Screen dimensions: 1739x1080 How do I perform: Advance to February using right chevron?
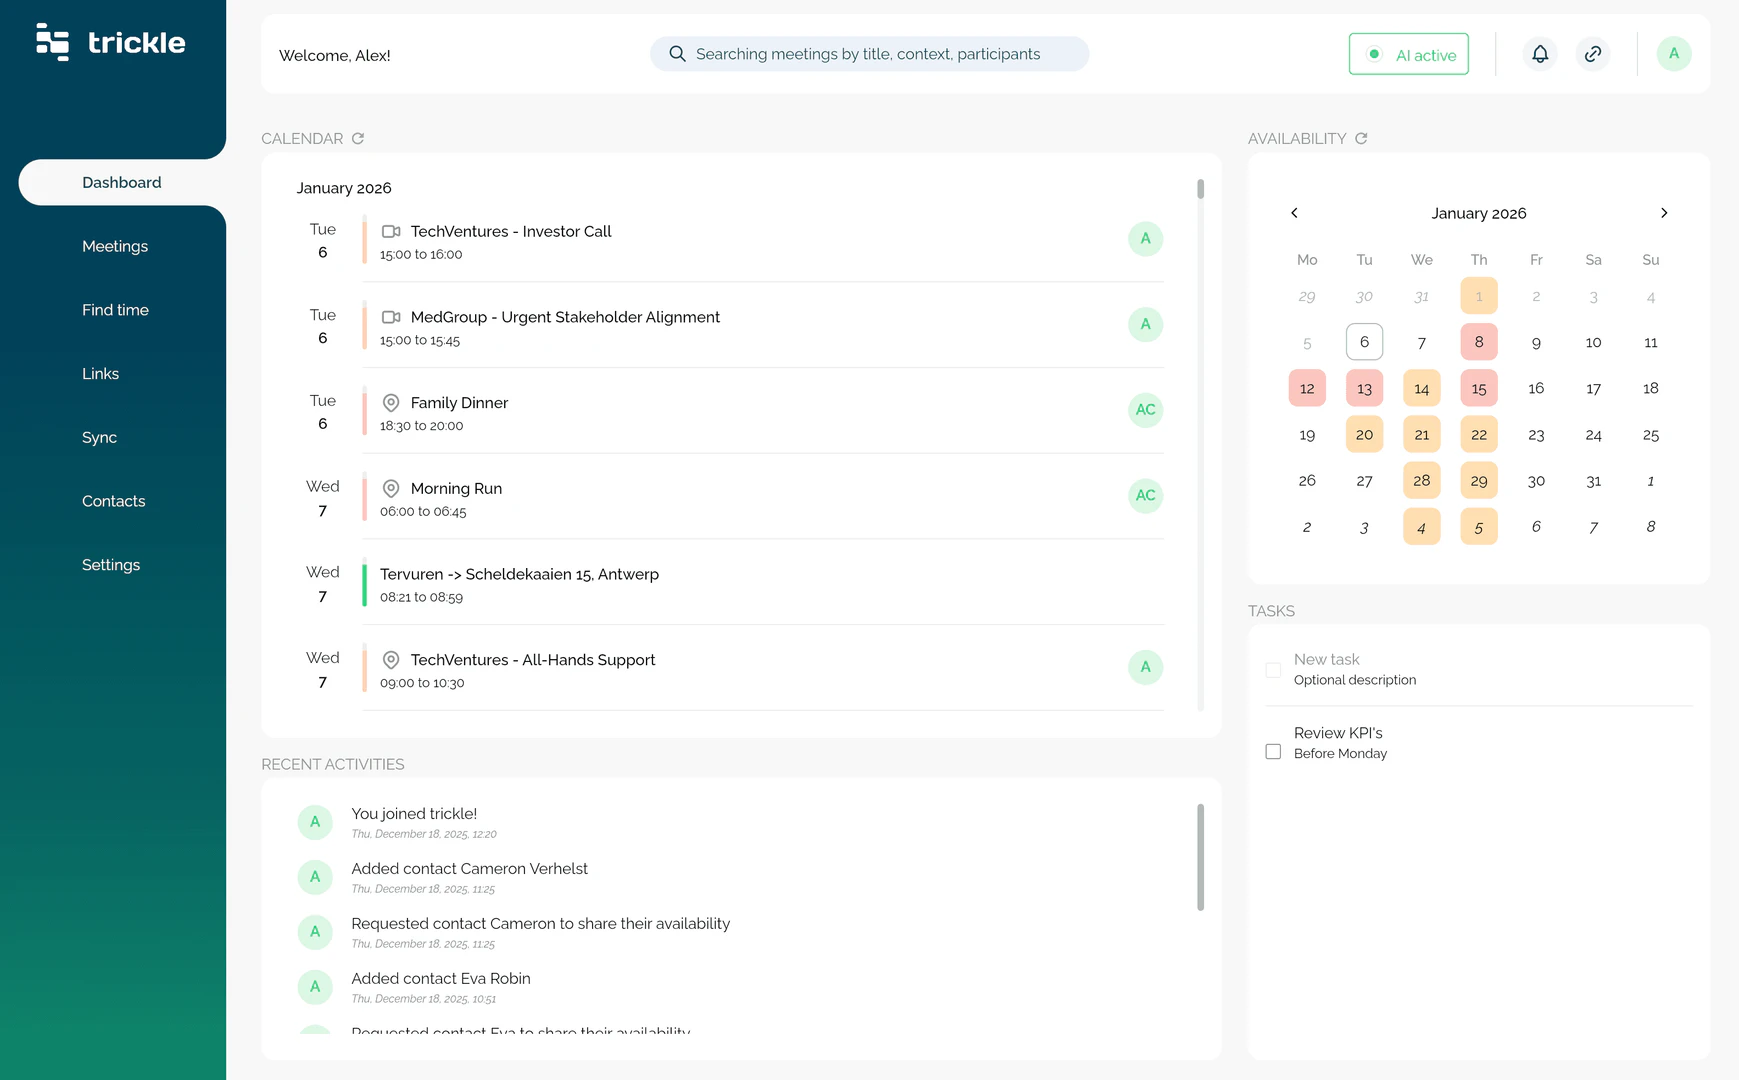pos(1664,213)
